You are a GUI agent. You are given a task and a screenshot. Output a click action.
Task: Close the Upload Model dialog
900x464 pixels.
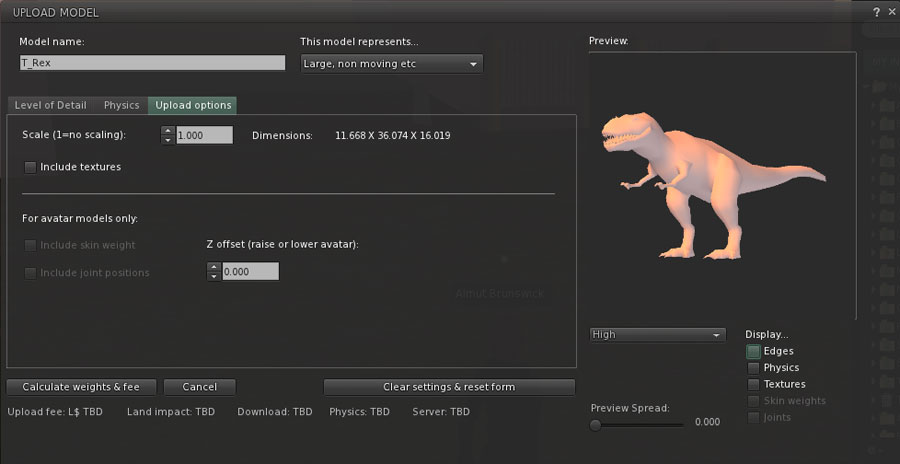point(890,12)
